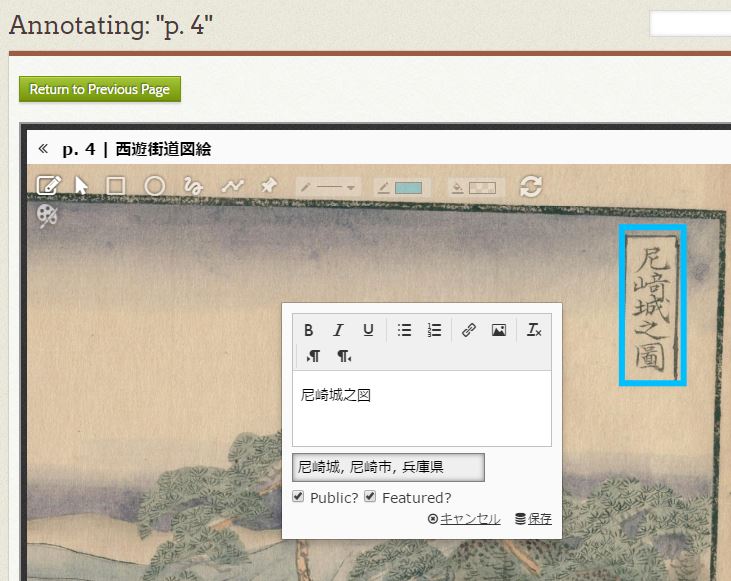731x581 pixels.
Task: Set right-to-left text direction
Action: click(344, 356)
